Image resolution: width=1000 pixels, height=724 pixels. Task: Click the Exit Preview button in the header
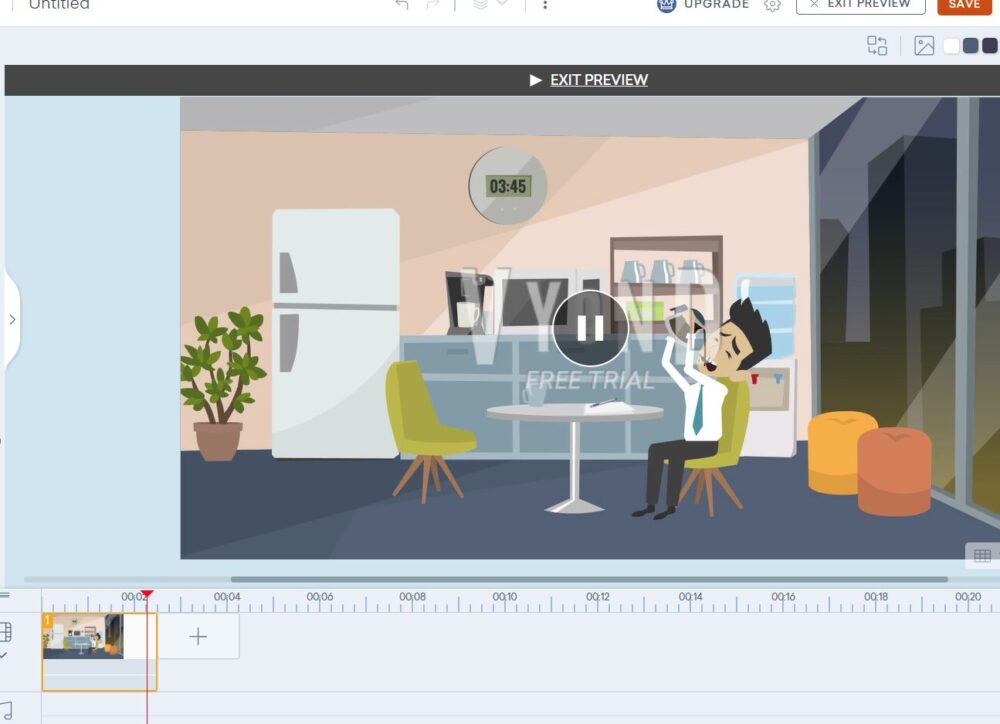[x=860, y=5]
